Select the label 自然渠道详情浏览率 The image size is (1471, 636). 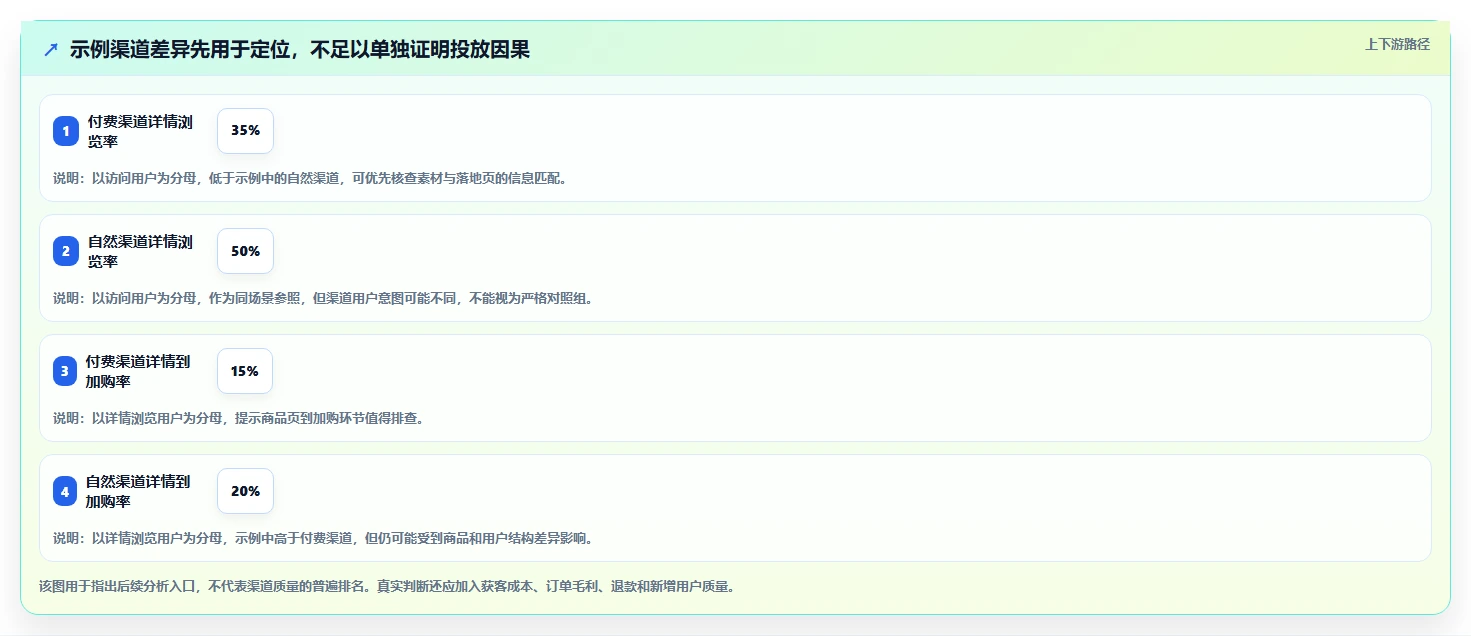coord(140,251)
